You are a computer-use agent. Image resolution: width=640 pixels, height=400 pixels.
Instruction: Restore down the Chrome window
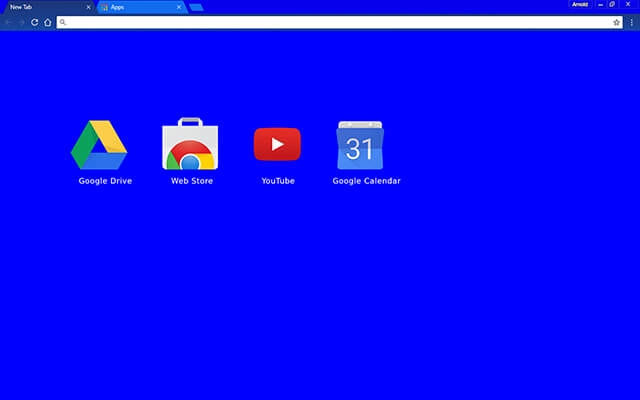[612, 4]
